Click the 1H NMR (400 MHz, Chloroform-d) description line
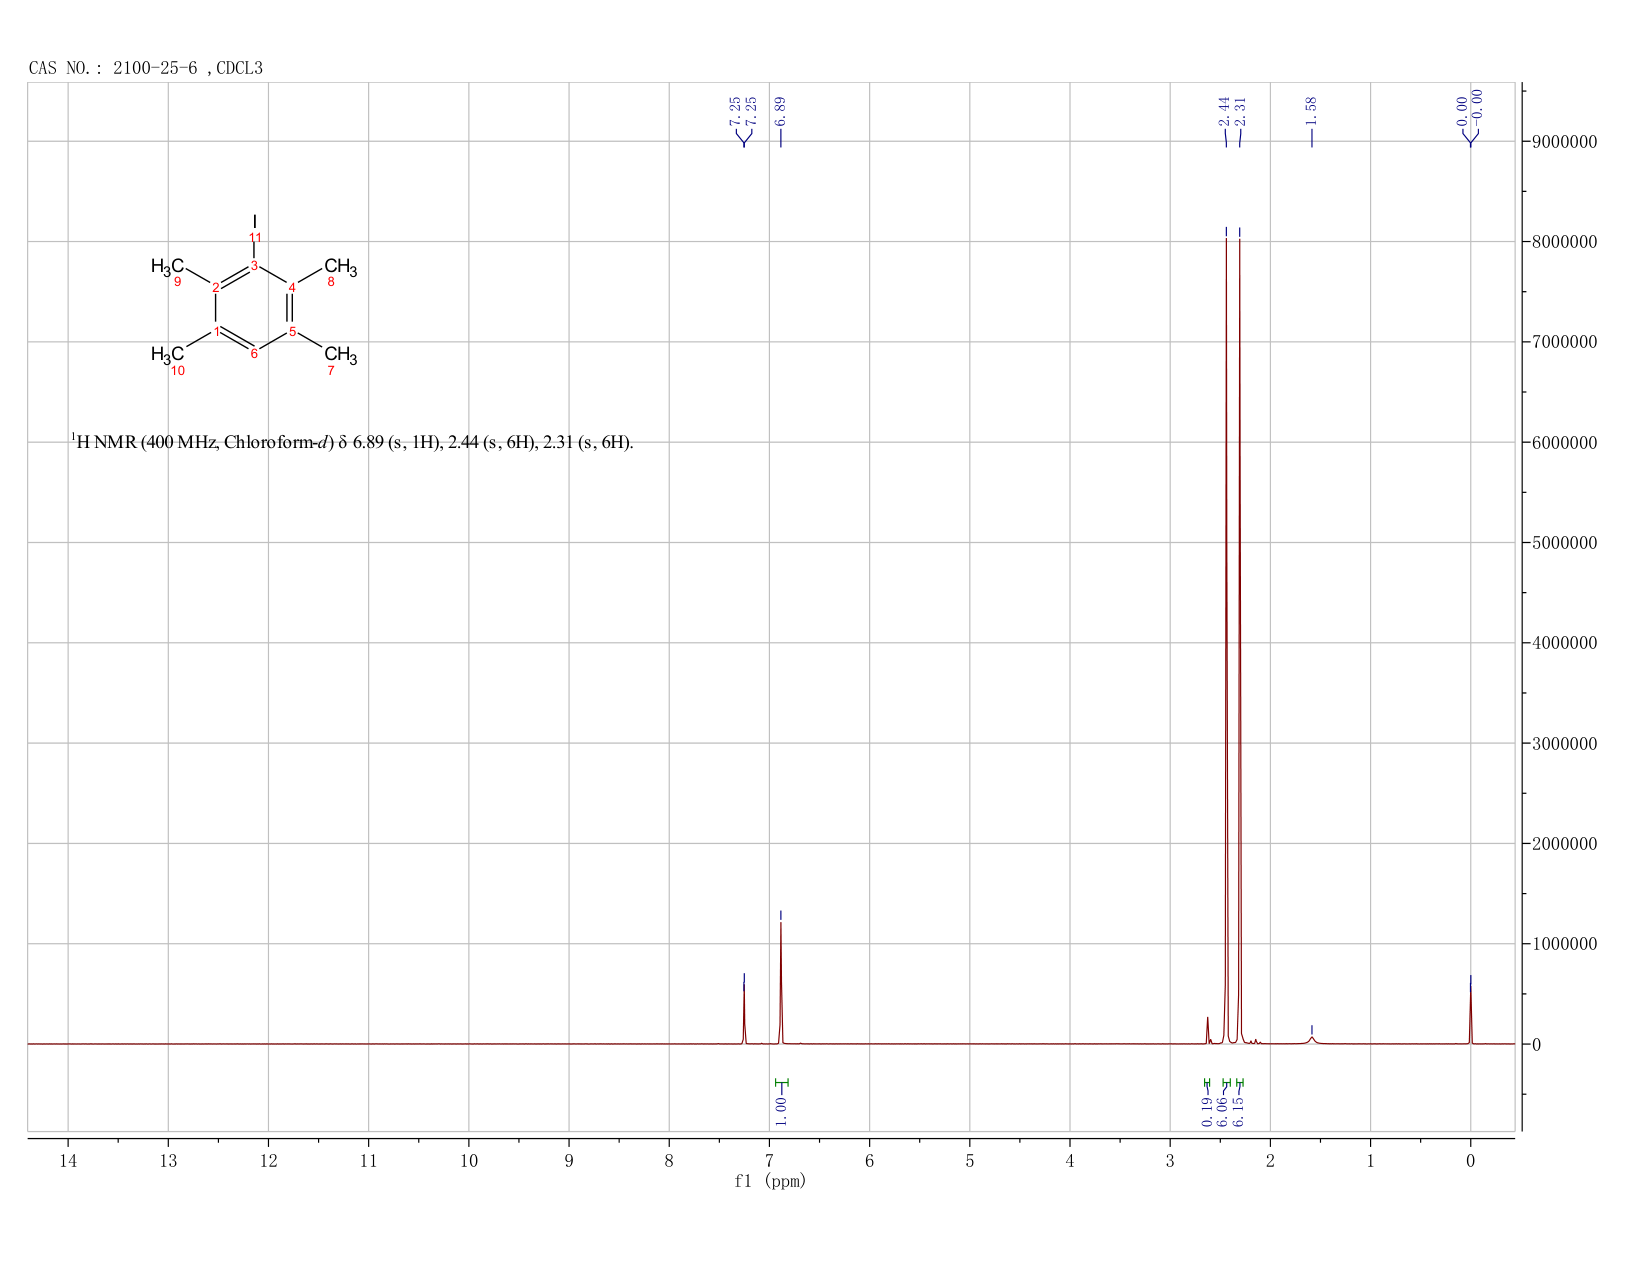 (352, 441)
